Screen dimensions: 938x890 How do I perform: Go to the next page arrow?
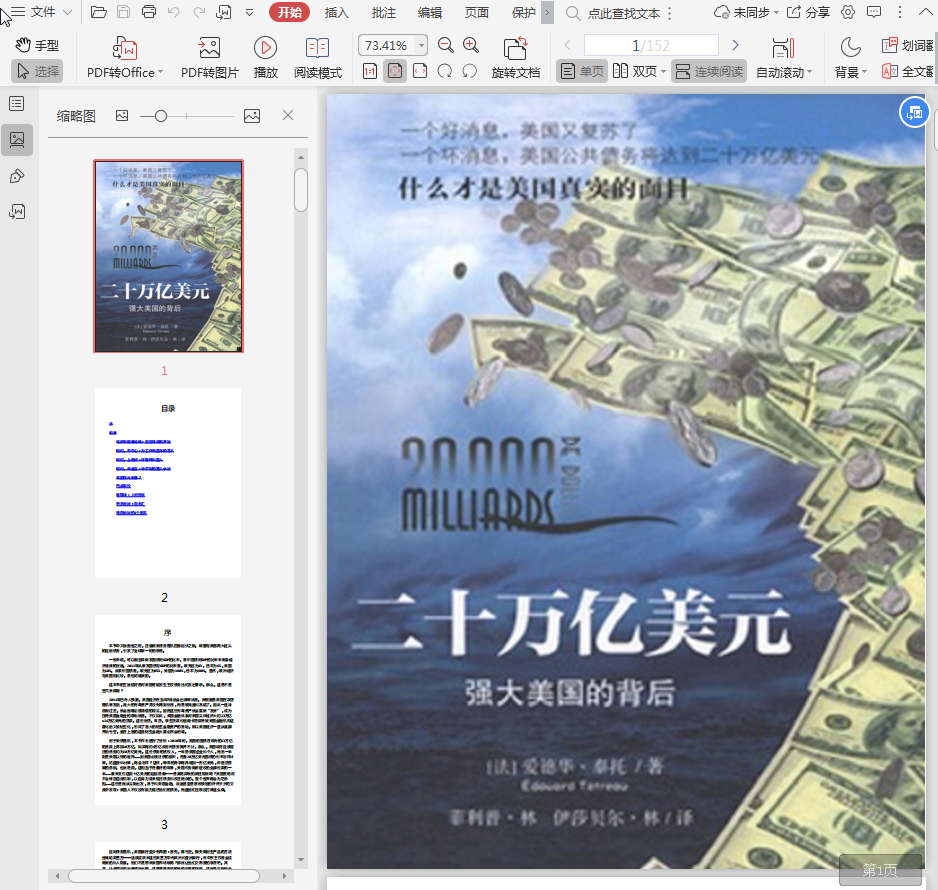[x=736, y=45]
